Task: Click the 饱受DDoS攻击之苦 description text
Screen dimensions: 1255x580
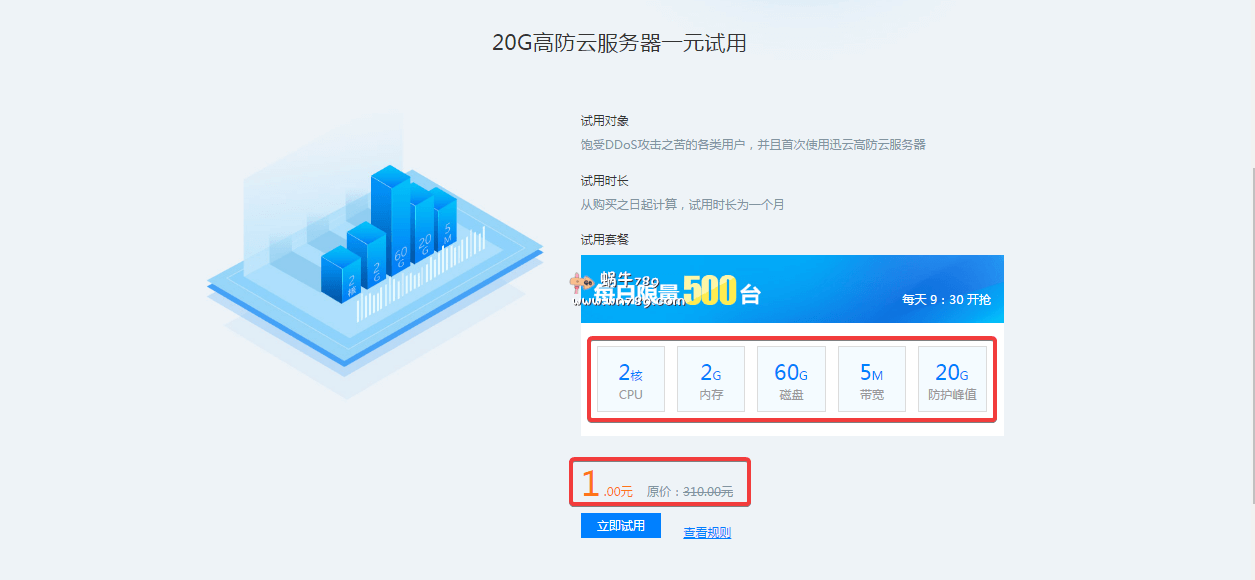Action: pyautogui.click(x=753, y=145)
